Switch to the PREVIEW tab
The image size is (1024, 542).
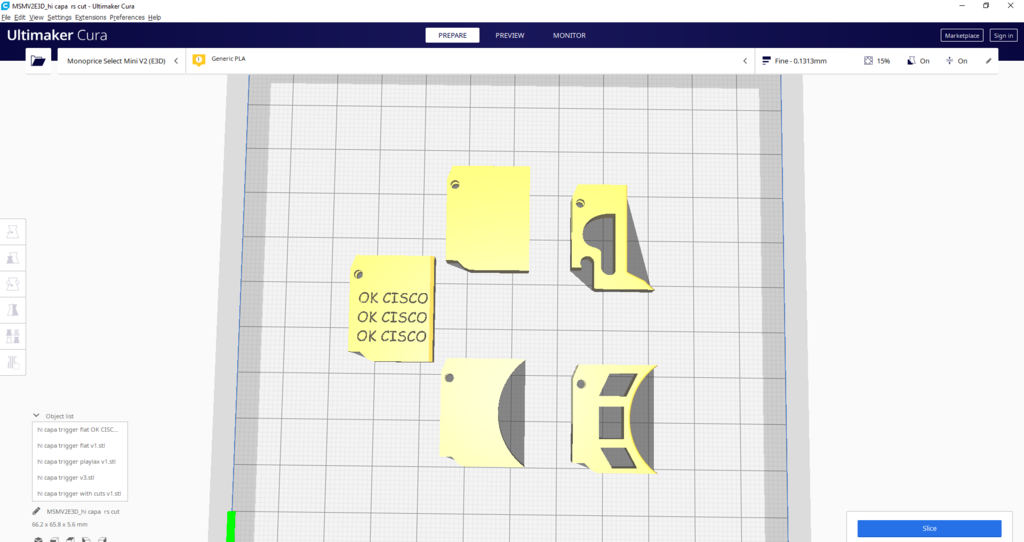(509, 35)
